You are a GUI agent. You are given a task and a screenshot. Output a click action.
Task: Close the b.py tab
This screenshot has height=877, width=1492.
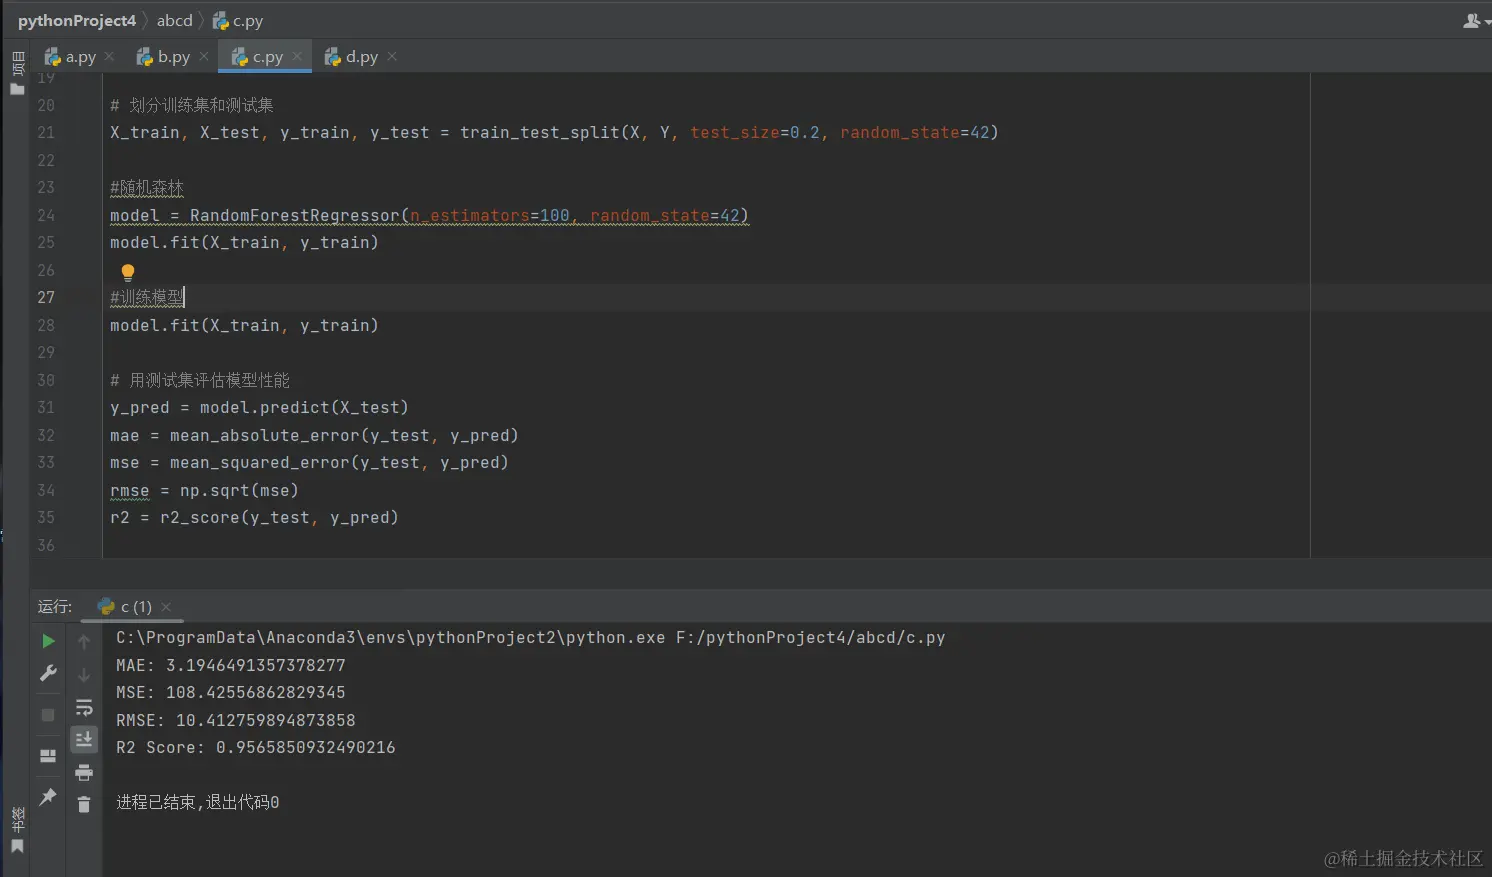(x=204, y=56)
